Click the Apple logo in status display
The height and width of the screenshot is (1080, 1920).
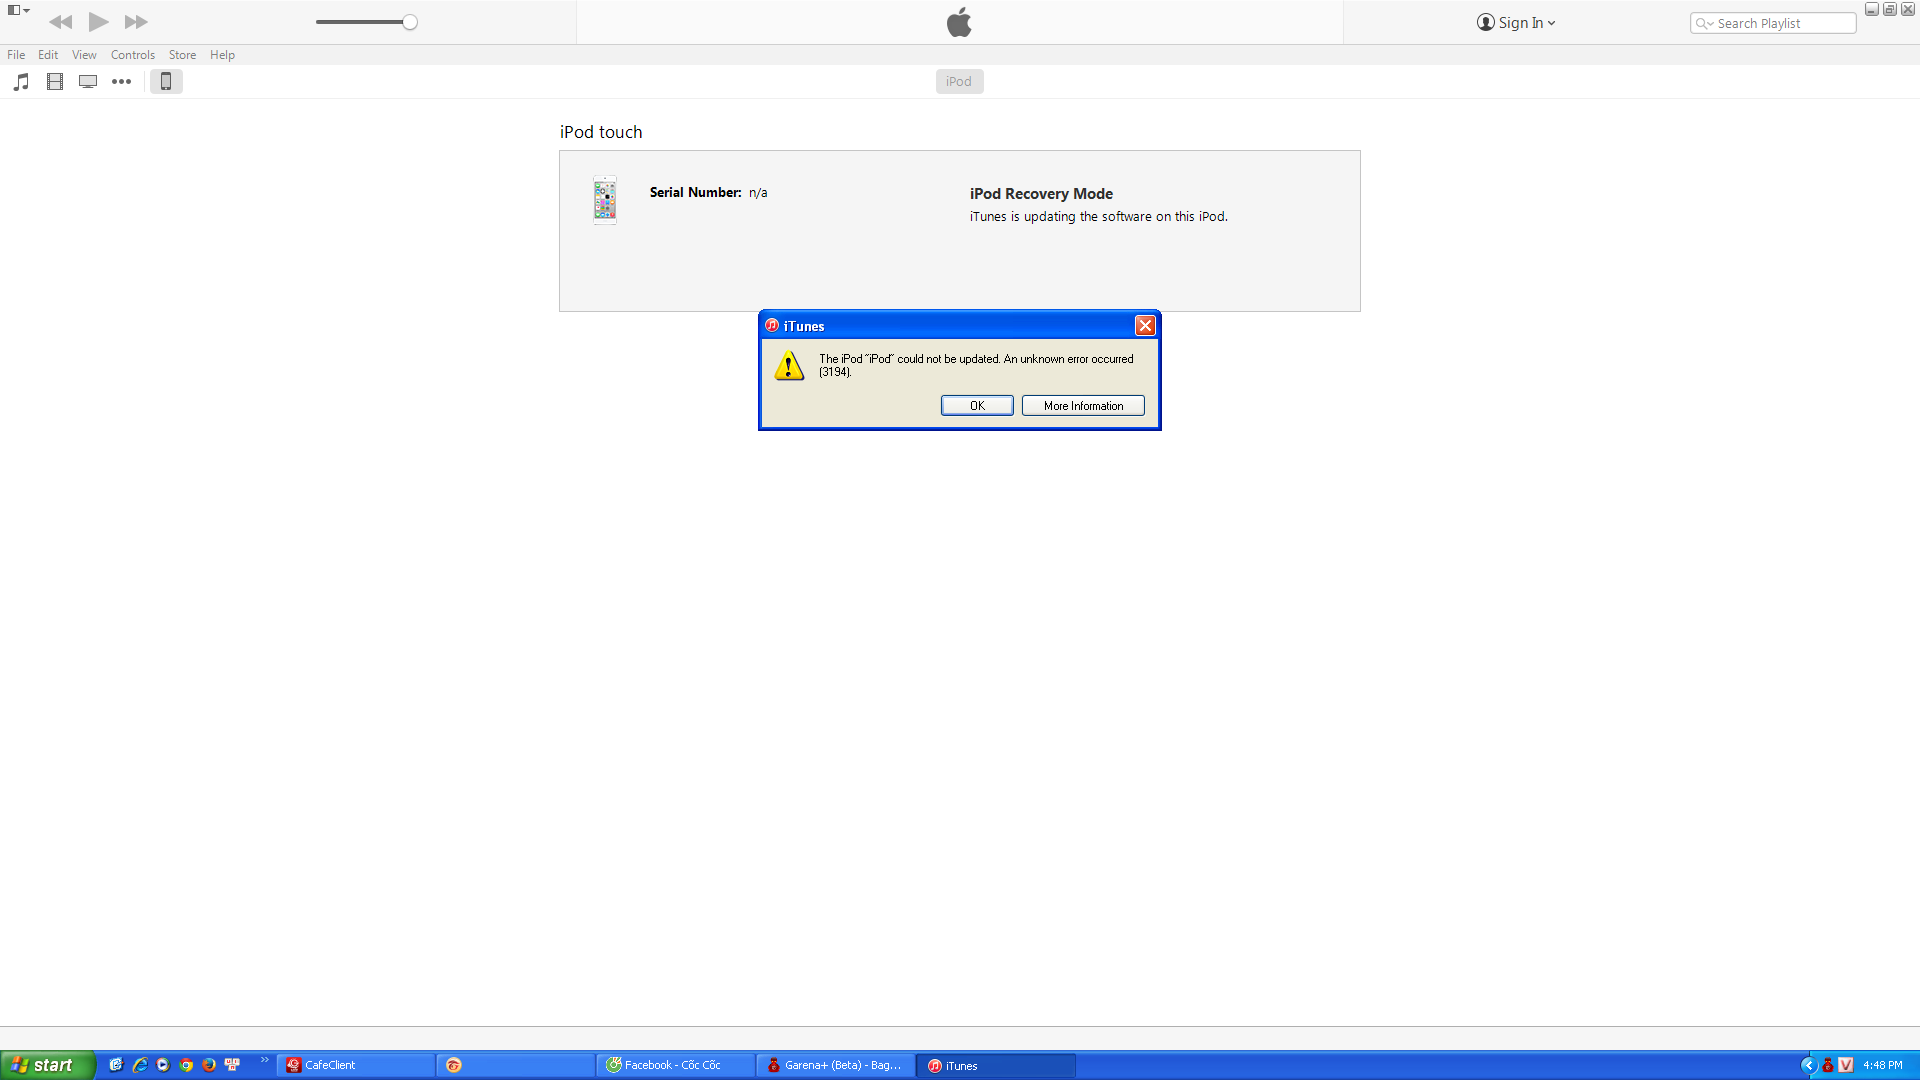[x=959, y=22]
